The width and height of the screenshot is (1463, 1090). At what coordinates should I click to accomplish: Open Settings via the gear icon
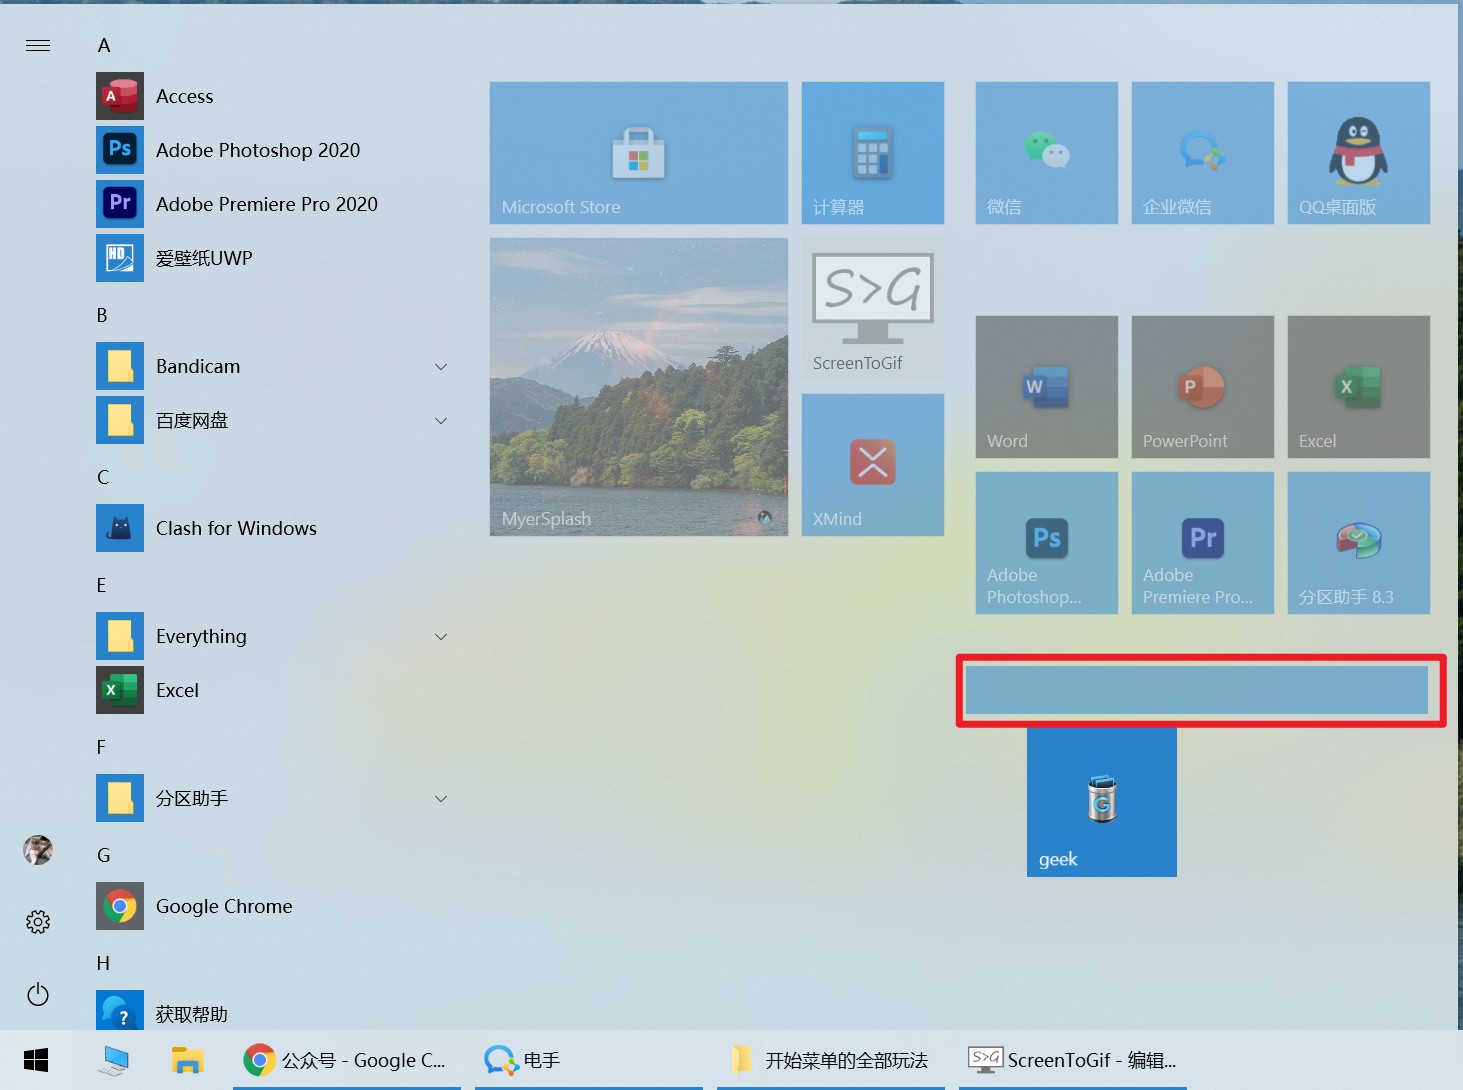click(x=38, y=922)
